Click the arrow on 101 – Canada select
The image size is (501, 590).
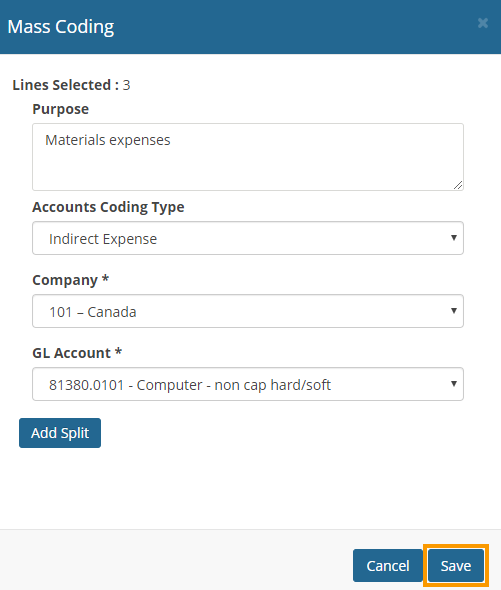point(454,311)
